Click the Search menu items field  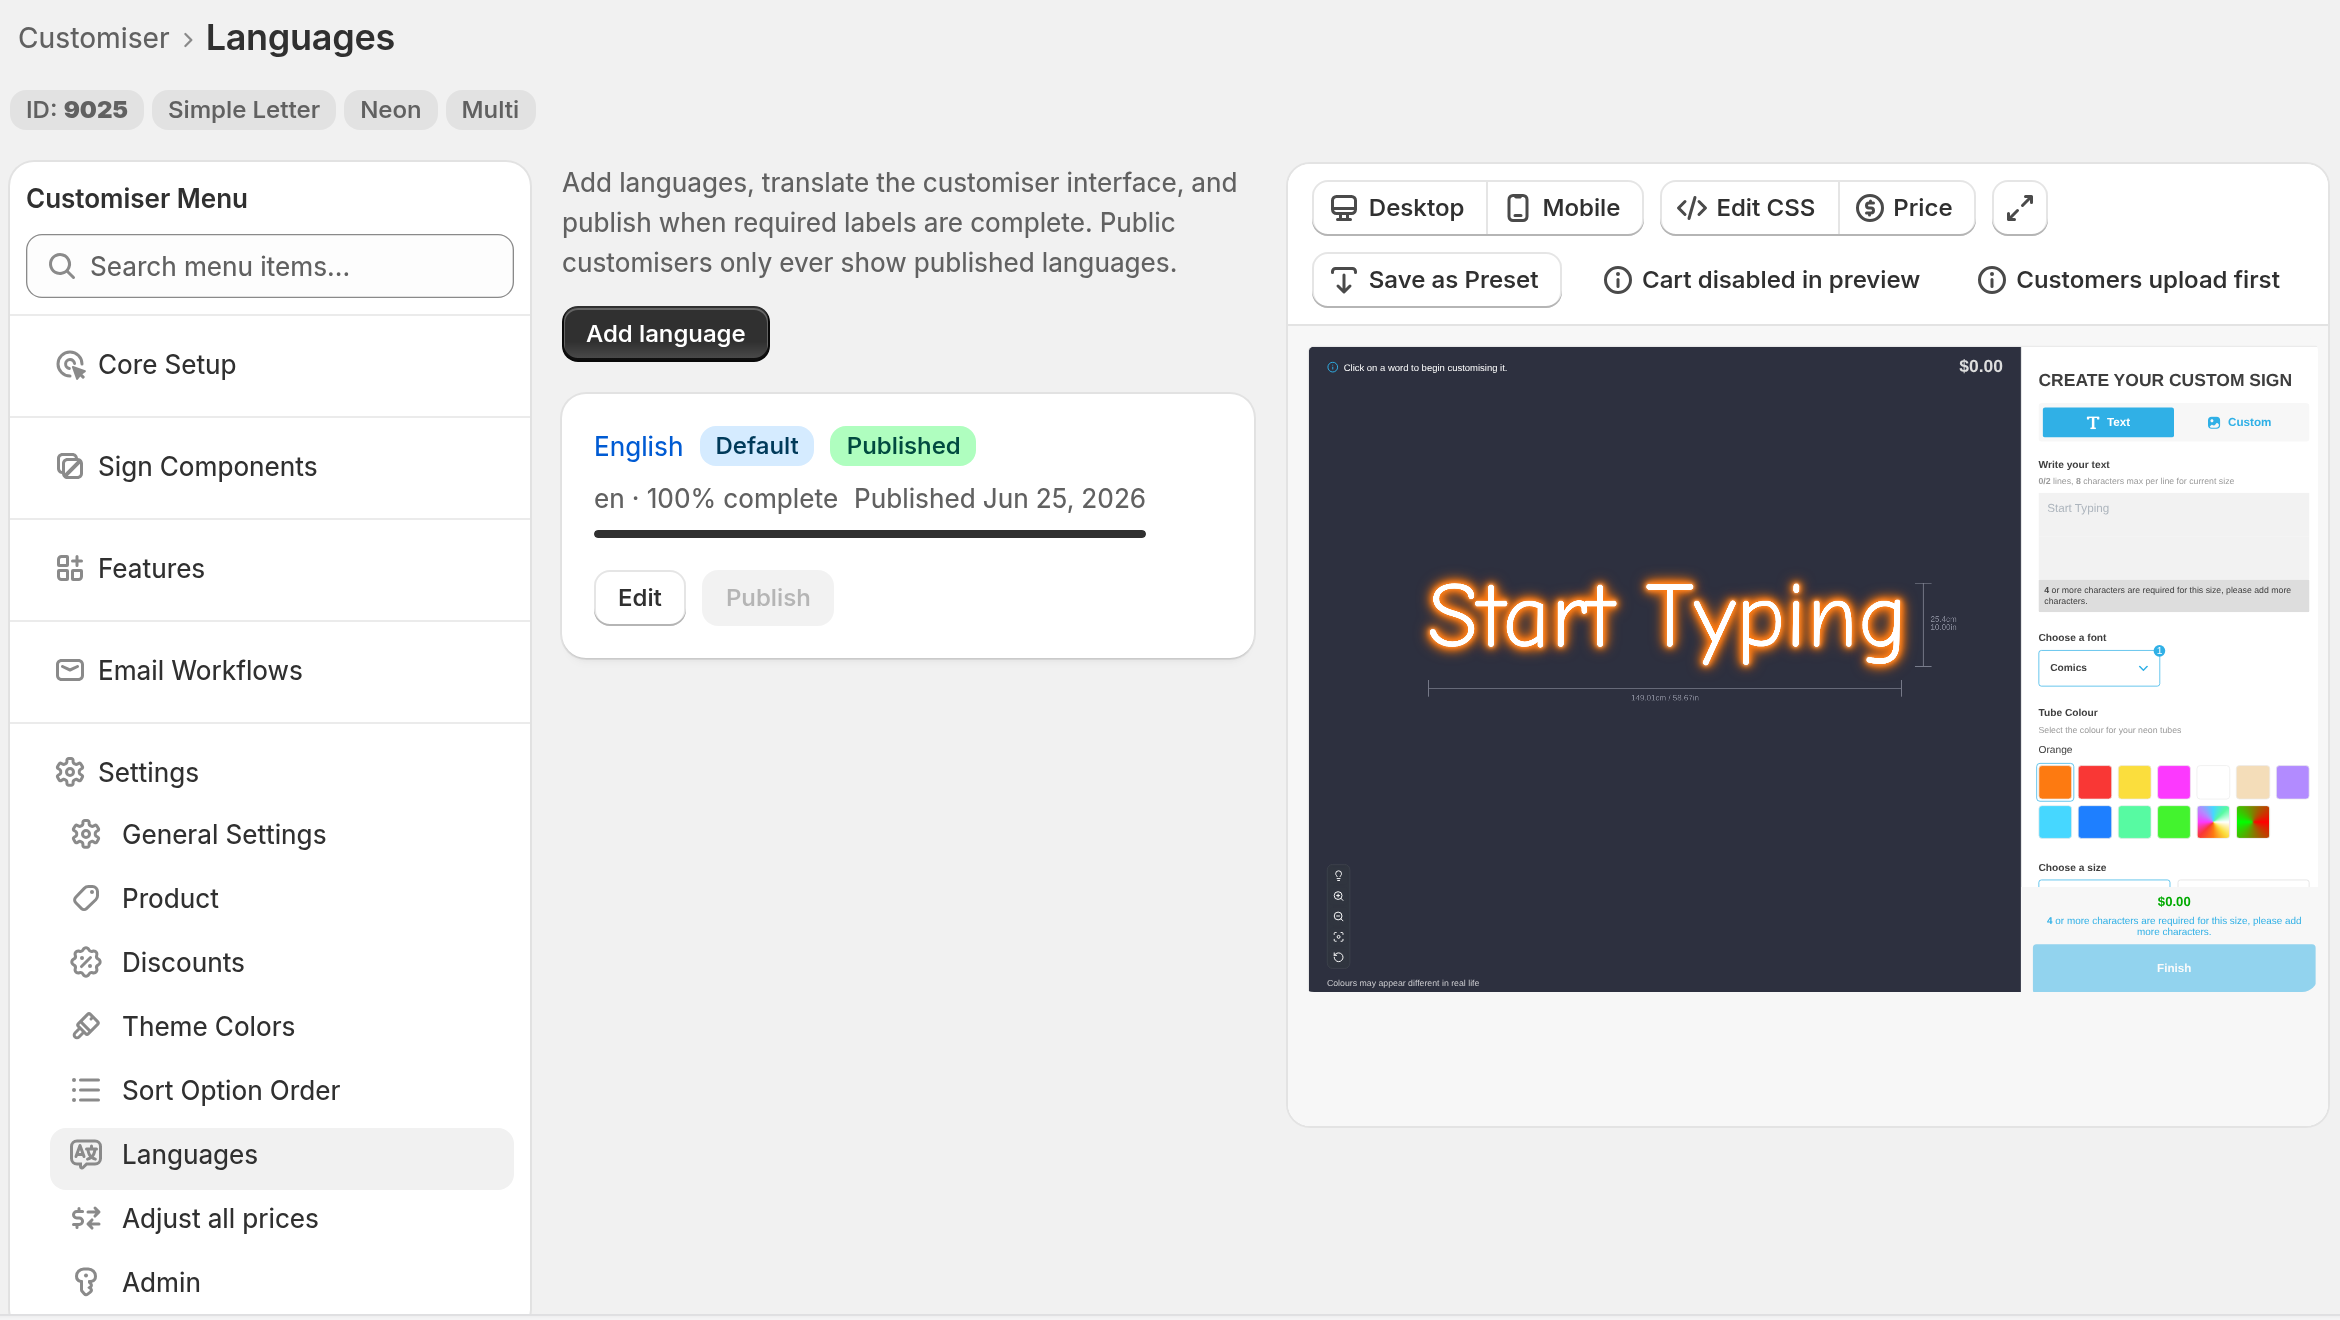pos(270,266)
